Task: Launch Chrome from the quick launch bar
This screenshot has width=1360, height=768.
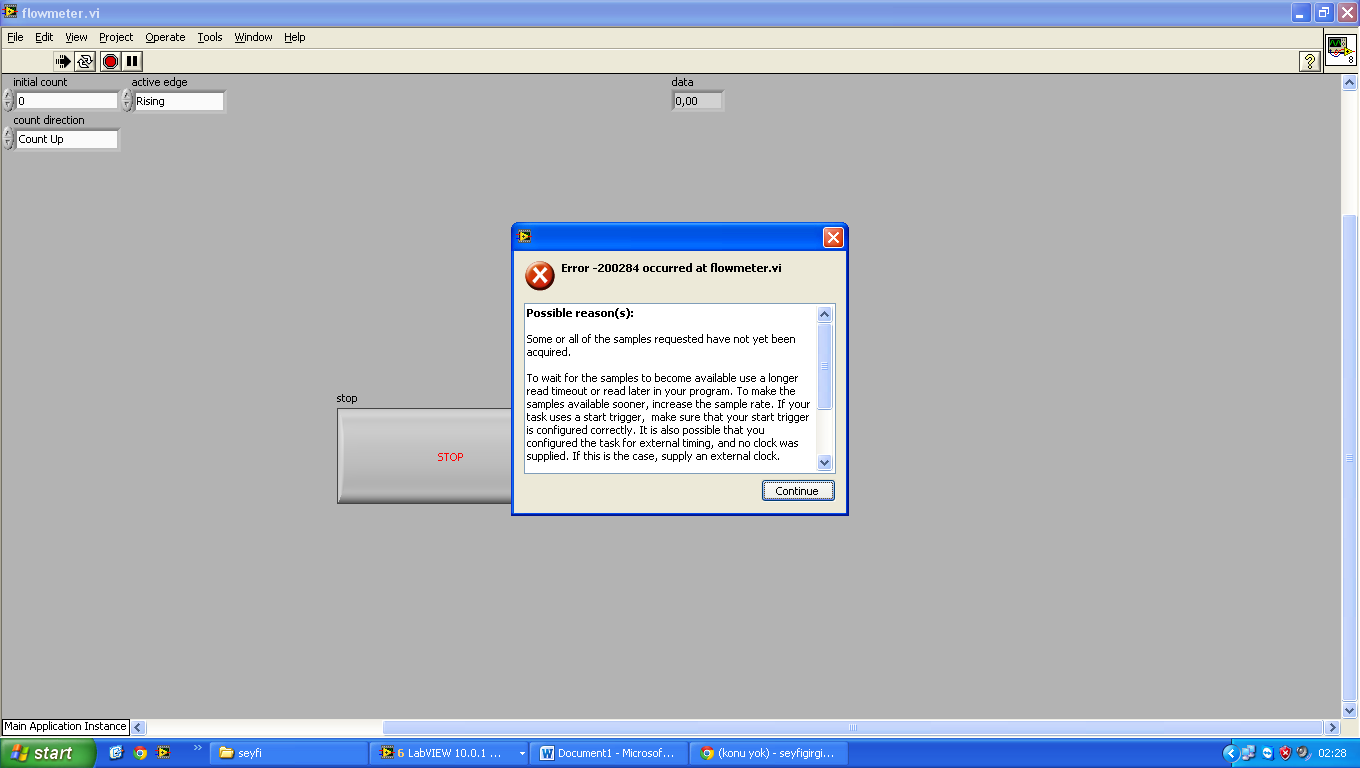Action: (140, 753)
